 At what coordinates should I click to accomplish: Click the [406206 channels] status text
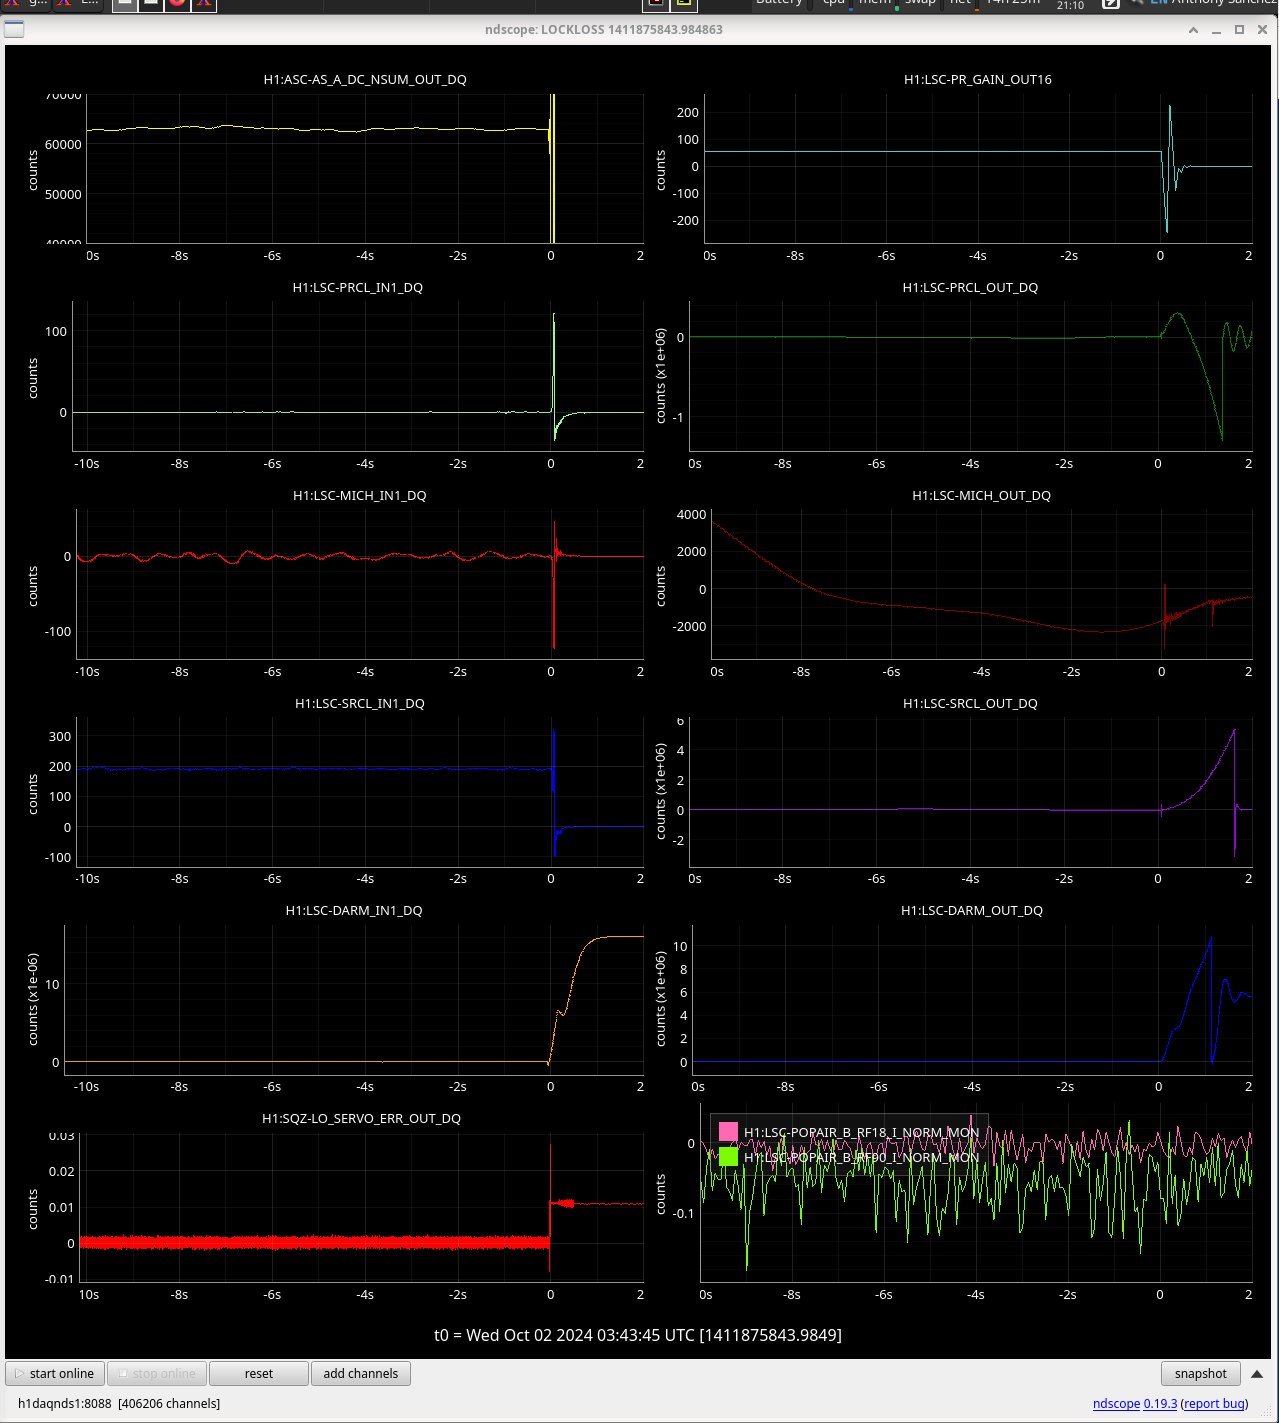[169, 1404]
